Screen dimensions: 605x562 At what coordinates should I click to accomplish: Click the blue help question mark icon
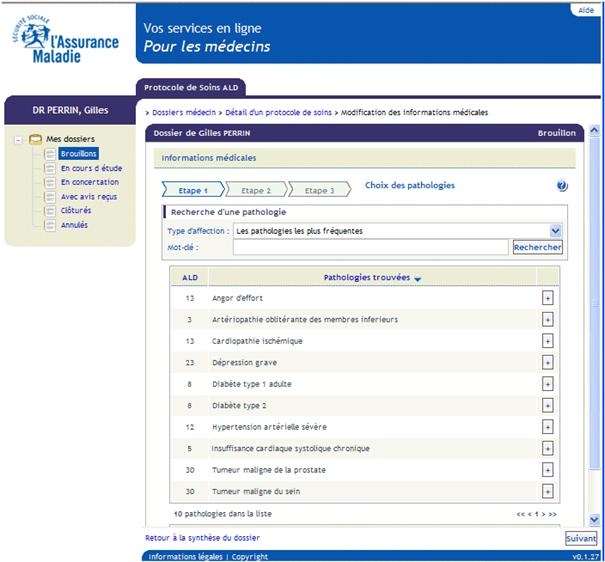pos(562,186)
